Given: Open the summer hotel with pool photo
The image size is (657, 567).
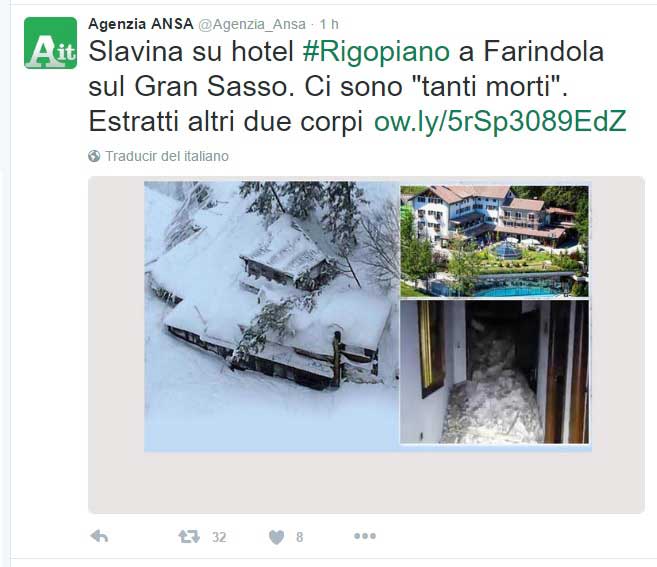Looking at the screenshot, I should pos(494,241).
